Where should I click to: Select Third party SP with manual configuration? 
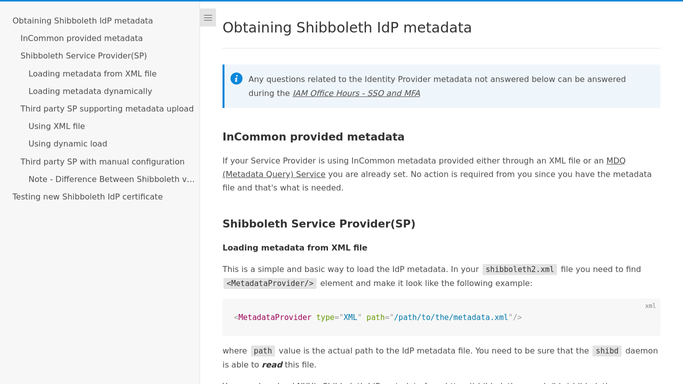(102, 162)
